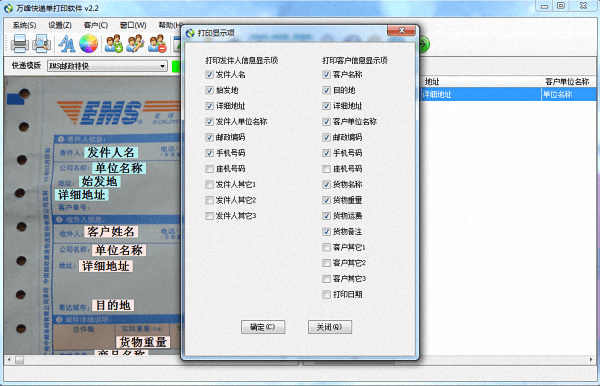Open the font settings icon

[66, 44]
